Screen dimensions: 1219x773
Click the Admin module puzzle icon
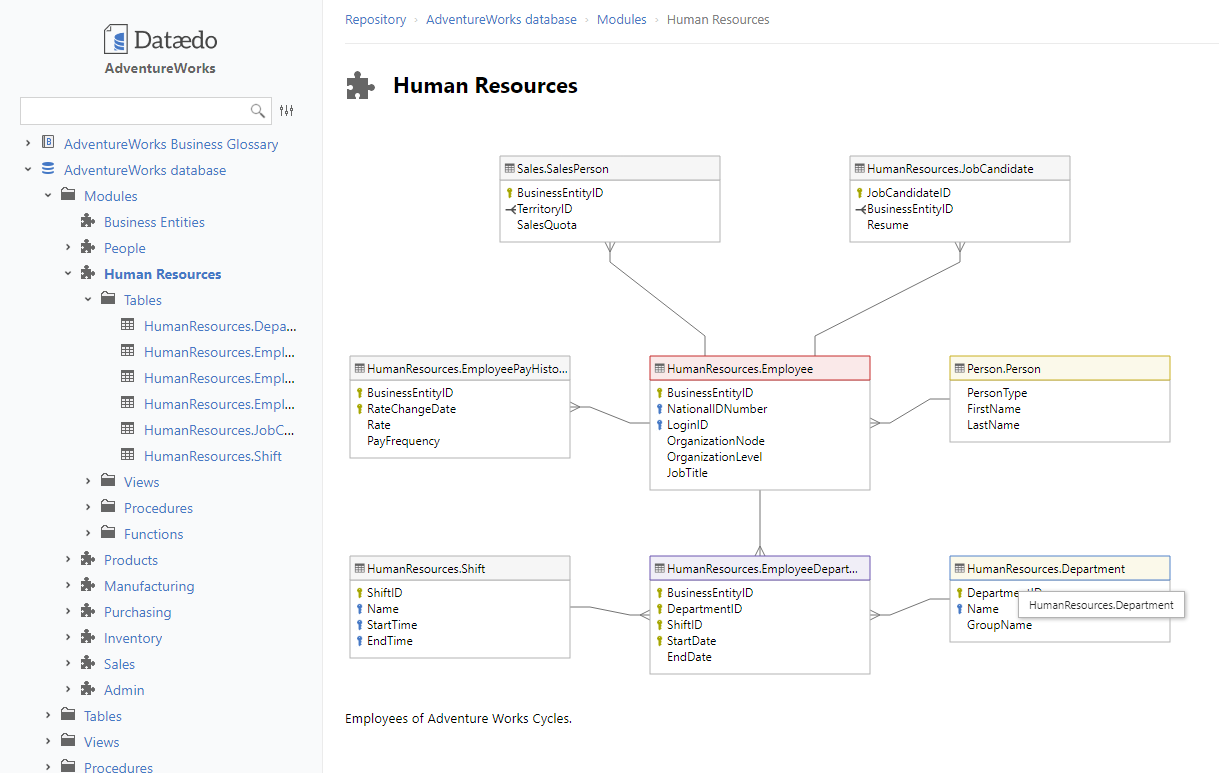(88, 689)
